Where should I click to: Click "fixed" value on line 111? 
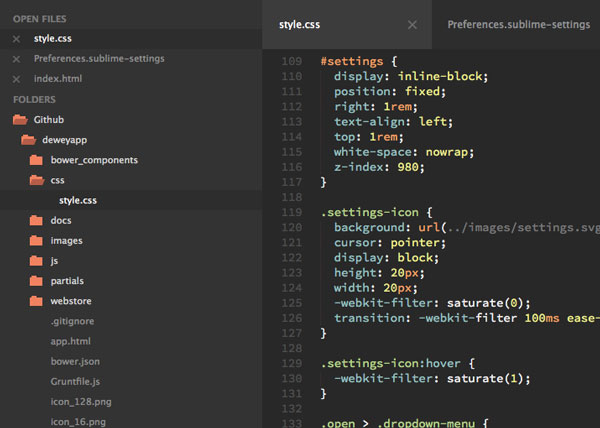click(422, 92)
